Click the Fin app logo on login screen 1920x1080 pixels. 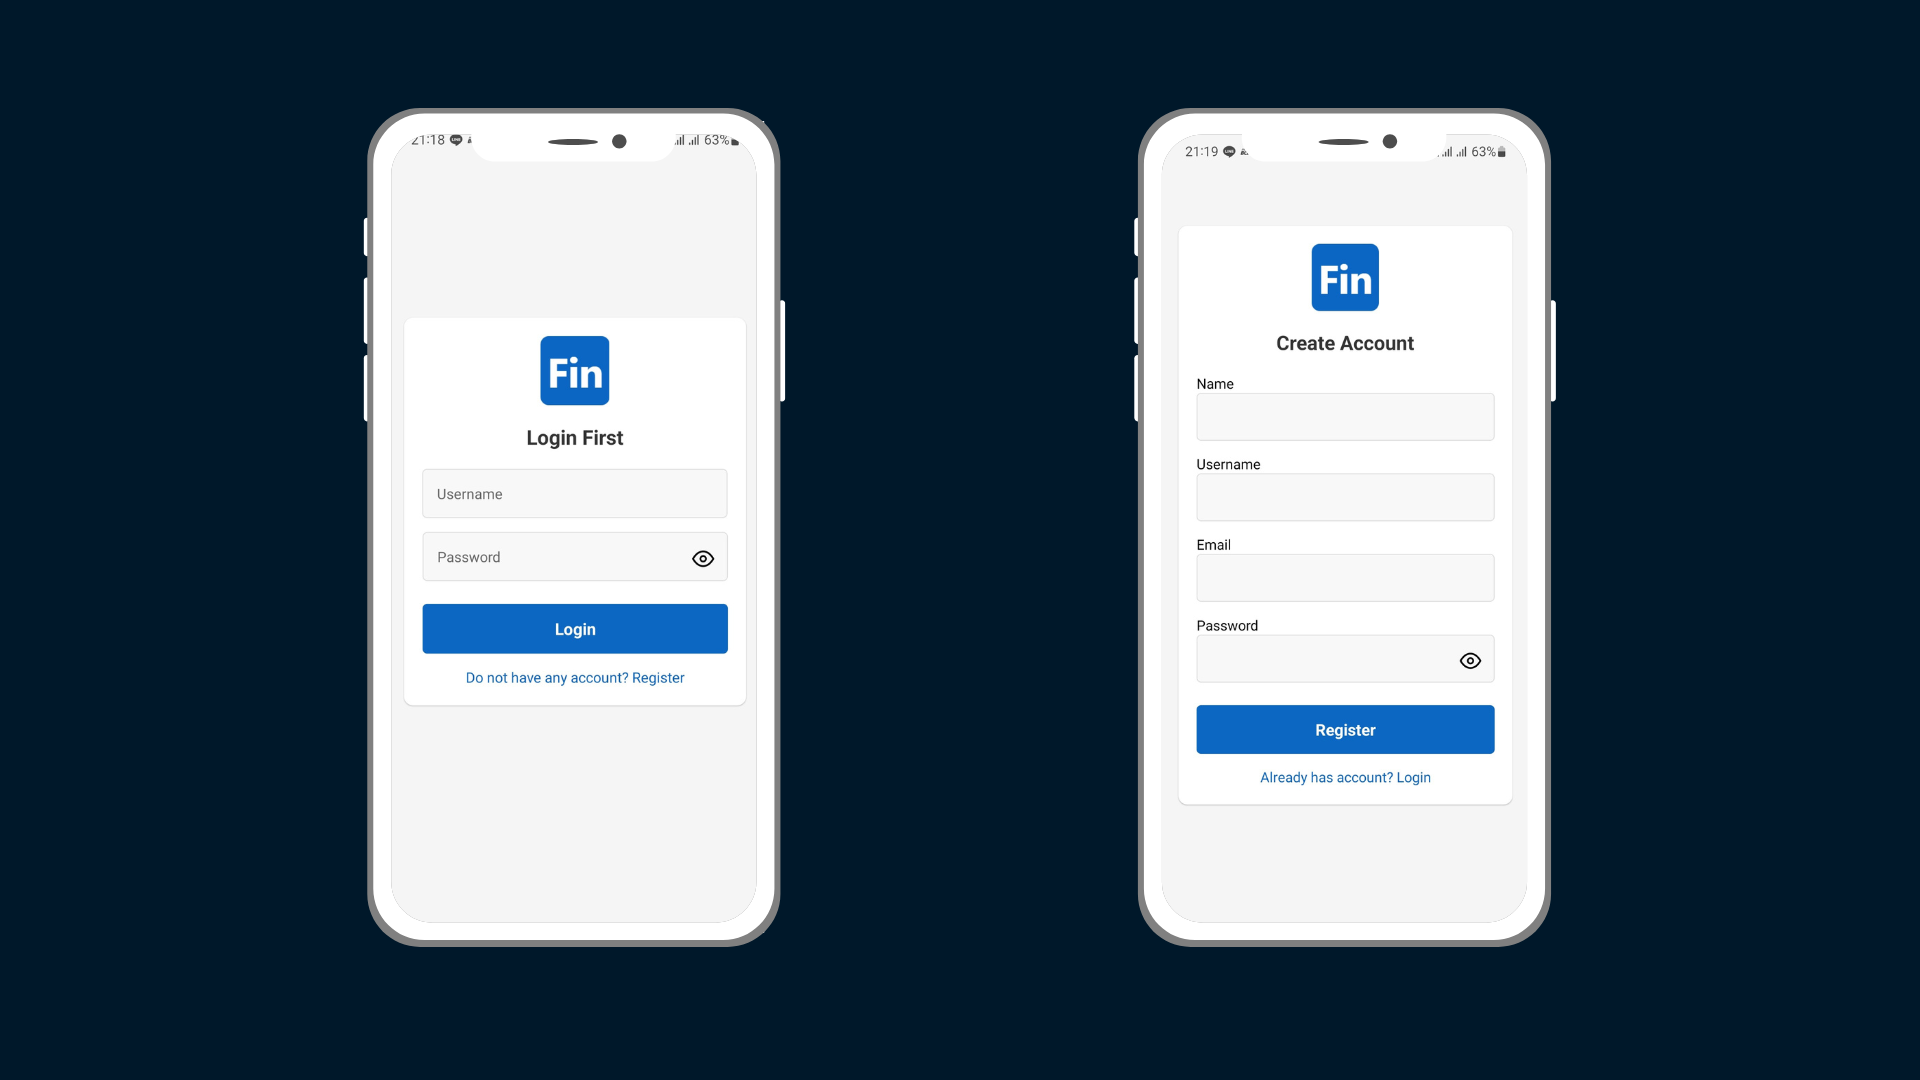click(x=575, y=371)
